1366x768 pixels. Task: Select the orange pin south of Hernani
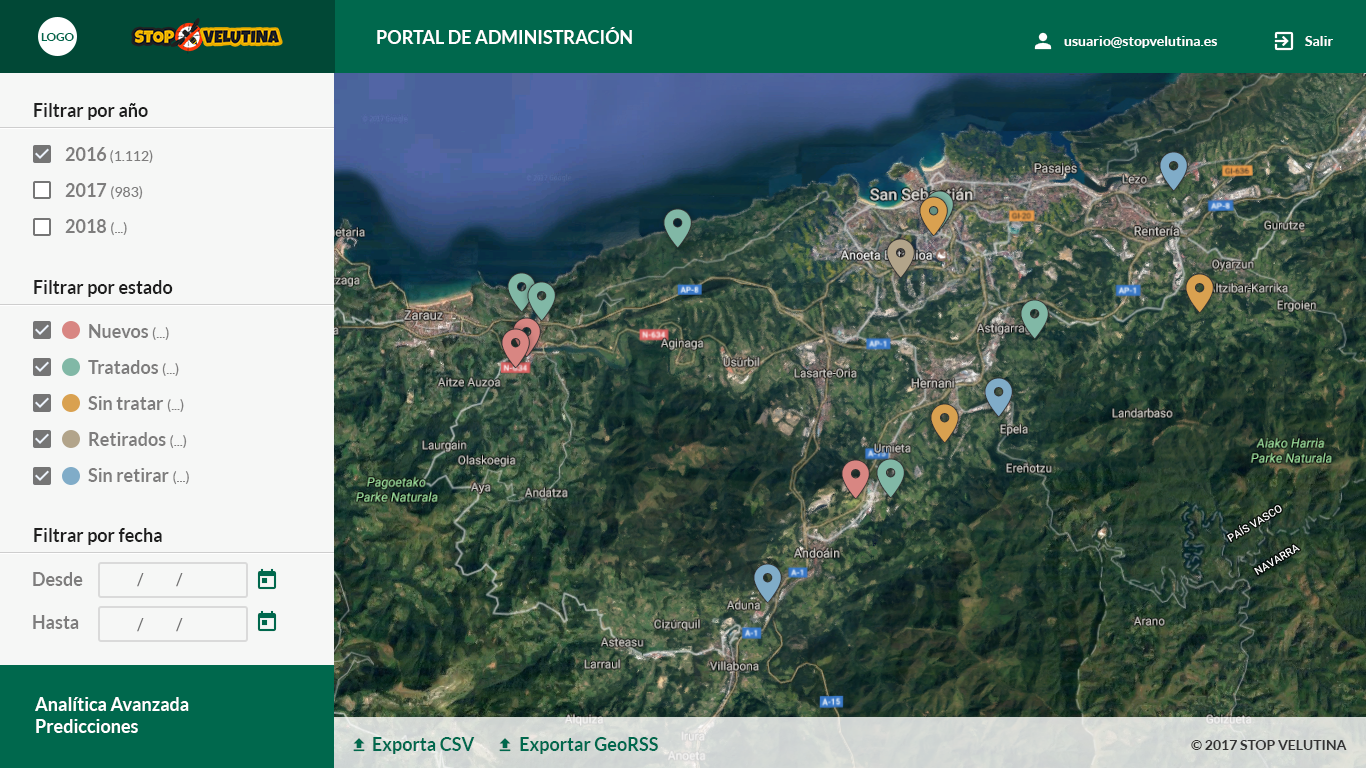pos(944,422)
